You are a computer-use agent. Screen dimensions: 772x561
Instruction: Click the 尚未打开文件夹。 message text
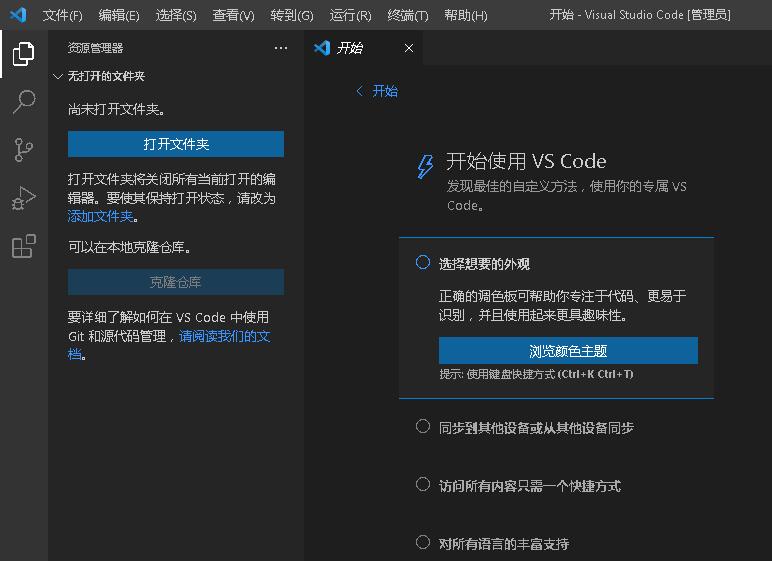[x=116, y=109]
